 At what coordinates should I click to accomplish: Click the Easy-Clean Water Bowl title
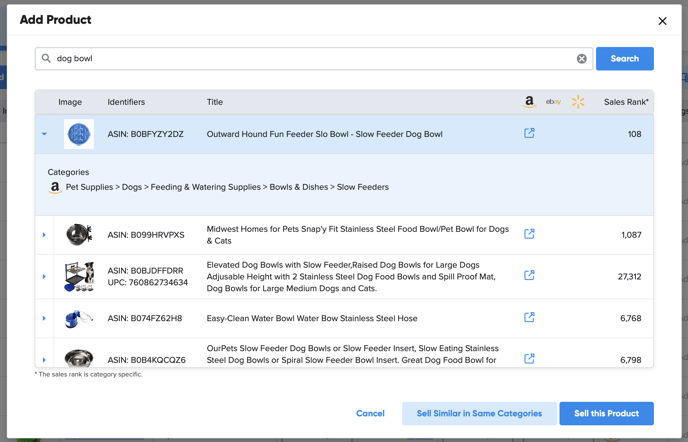[312, 318]
